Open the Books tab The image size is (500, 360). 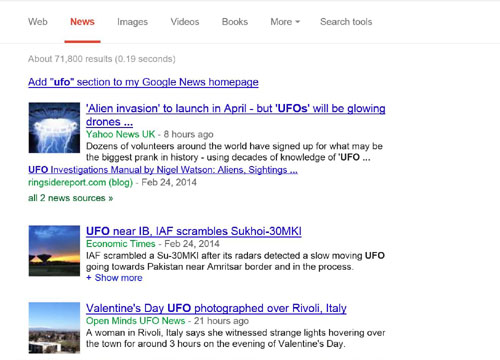(x=235, y=22)
